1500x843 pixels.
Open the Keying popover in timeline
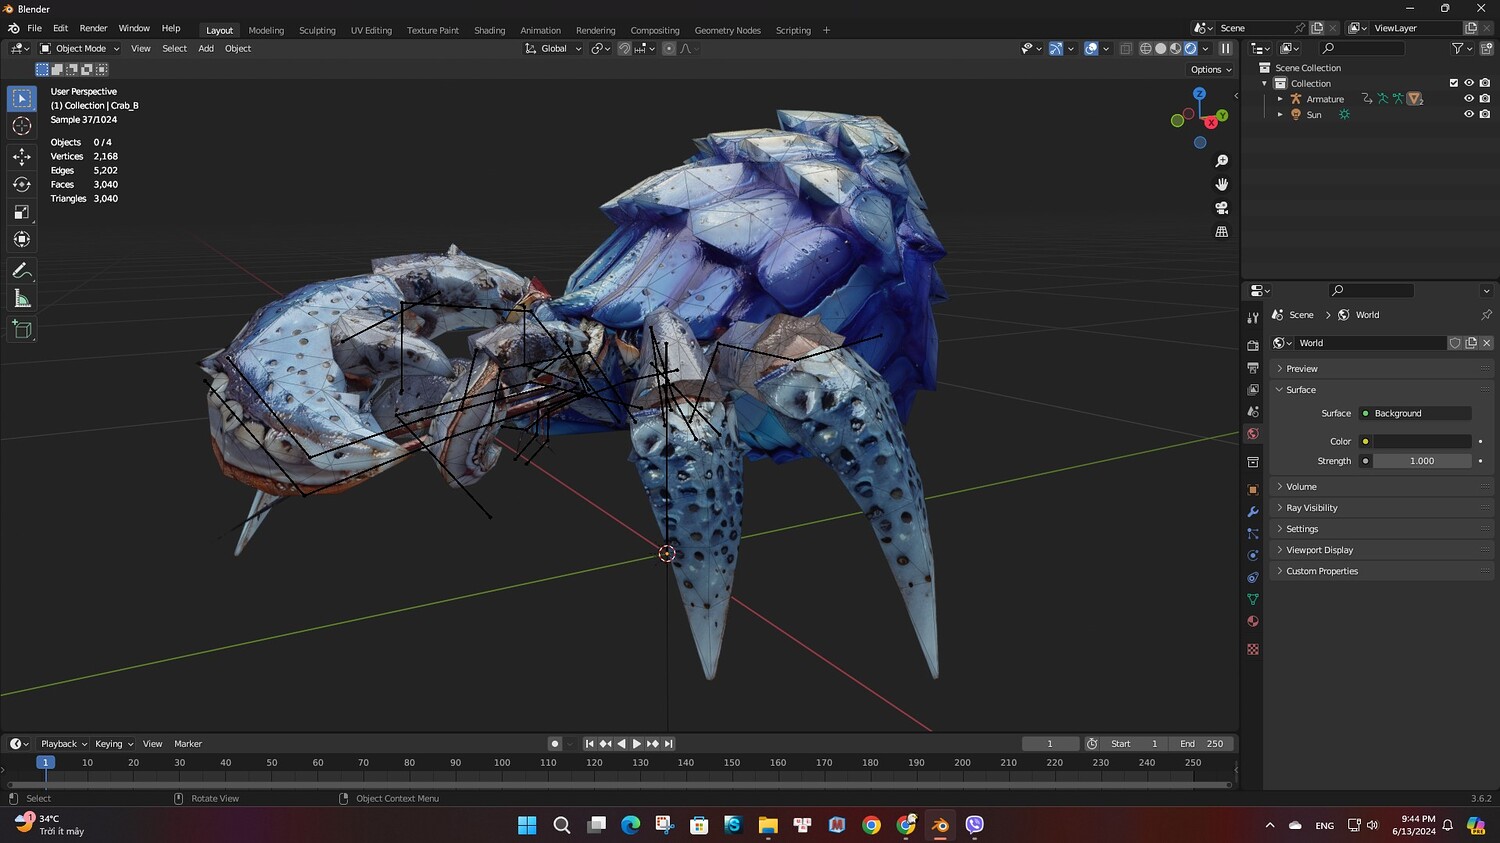click(114, 744)
